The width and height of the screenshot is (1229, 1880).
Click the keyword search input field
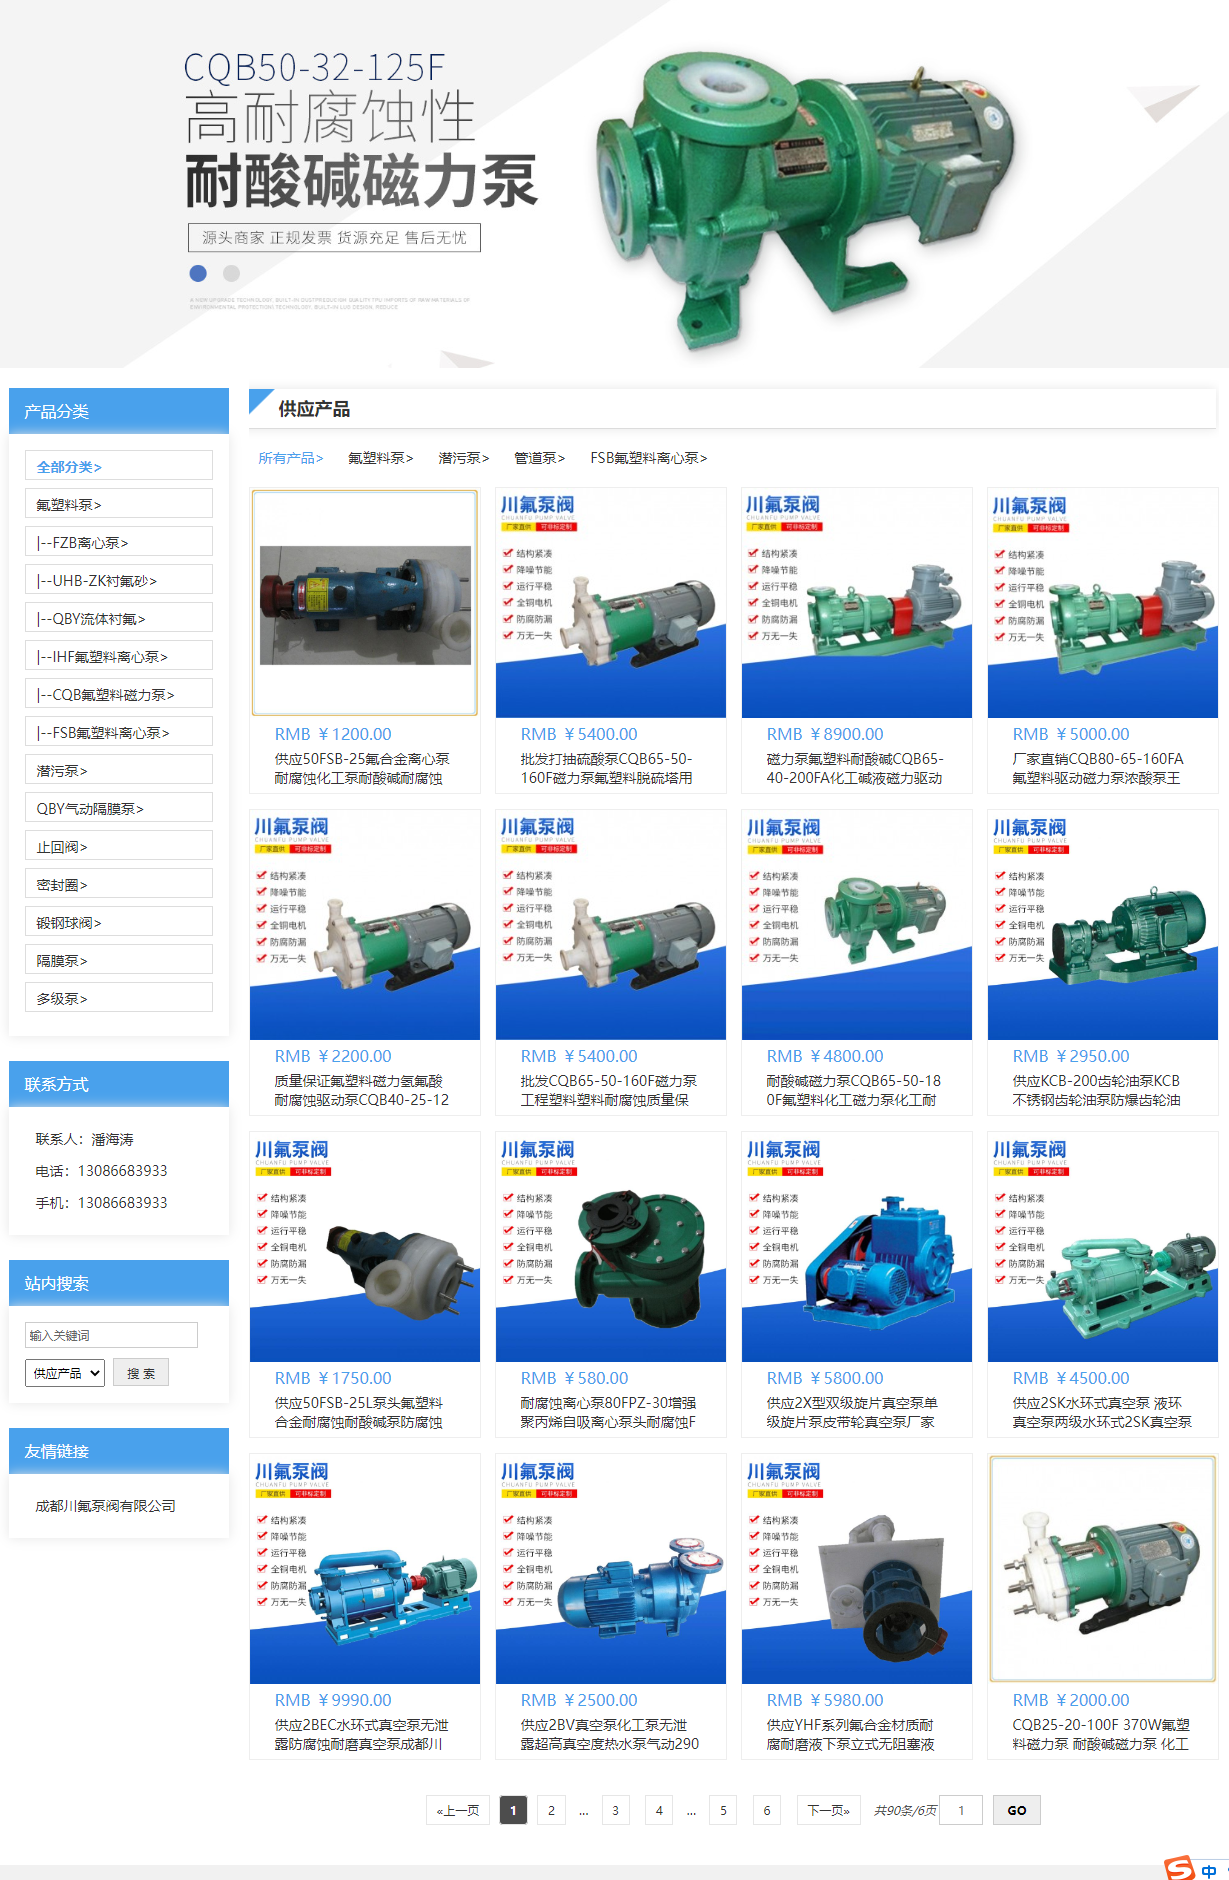[x=111, y=1335]
